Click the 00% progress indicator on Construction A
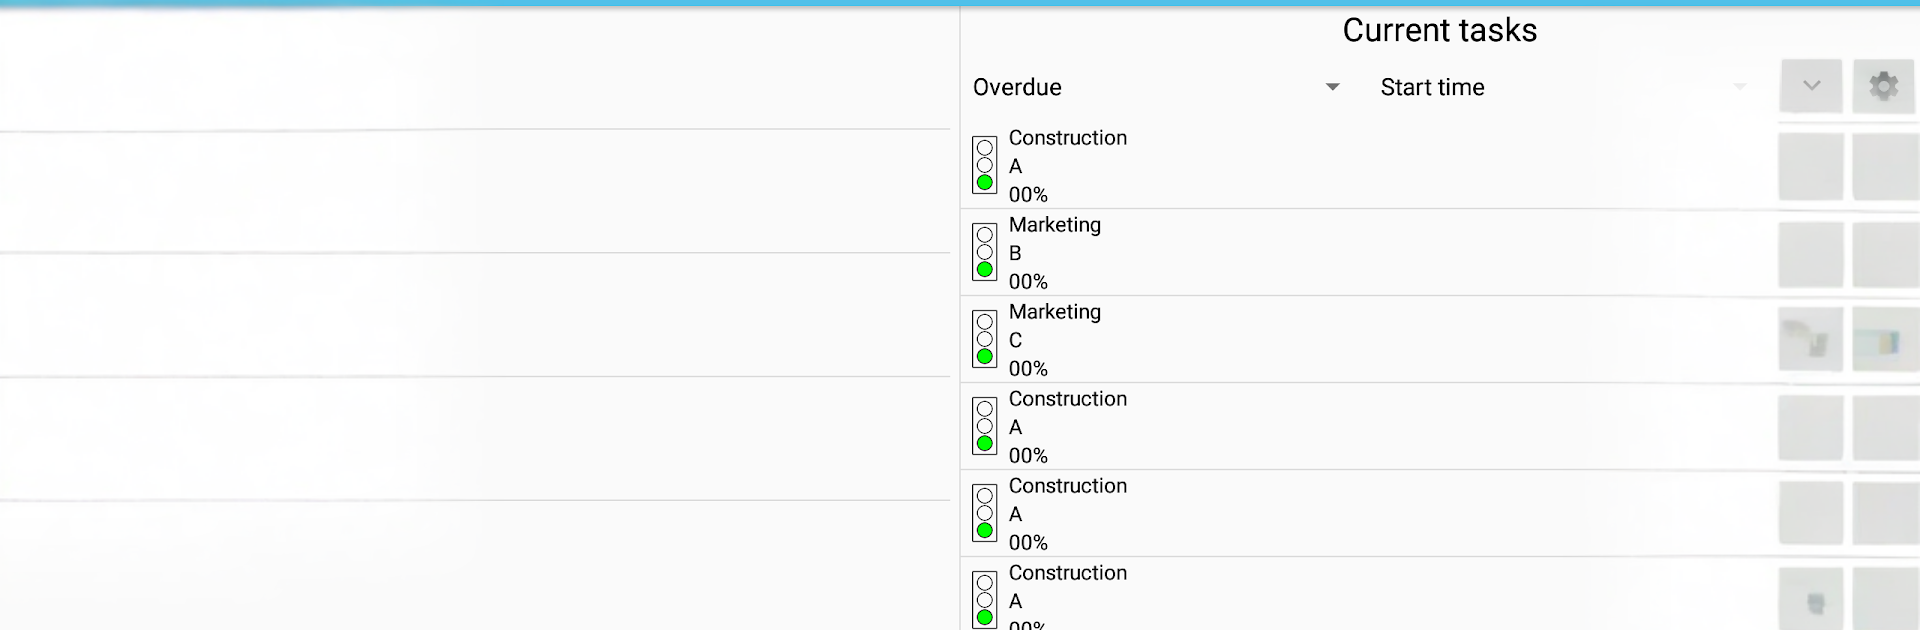The width and height of the screenshot is (1920, 630). [1026, 194]
